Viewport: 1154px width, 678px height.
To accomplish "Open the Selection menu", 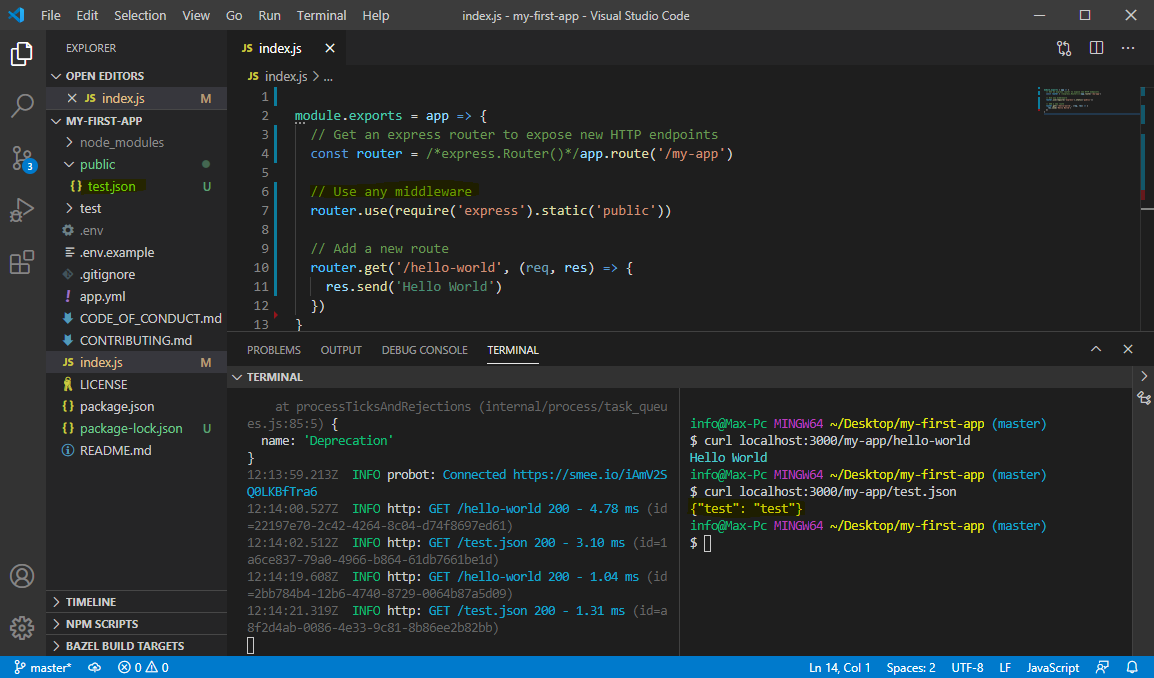I will [140, 15].
